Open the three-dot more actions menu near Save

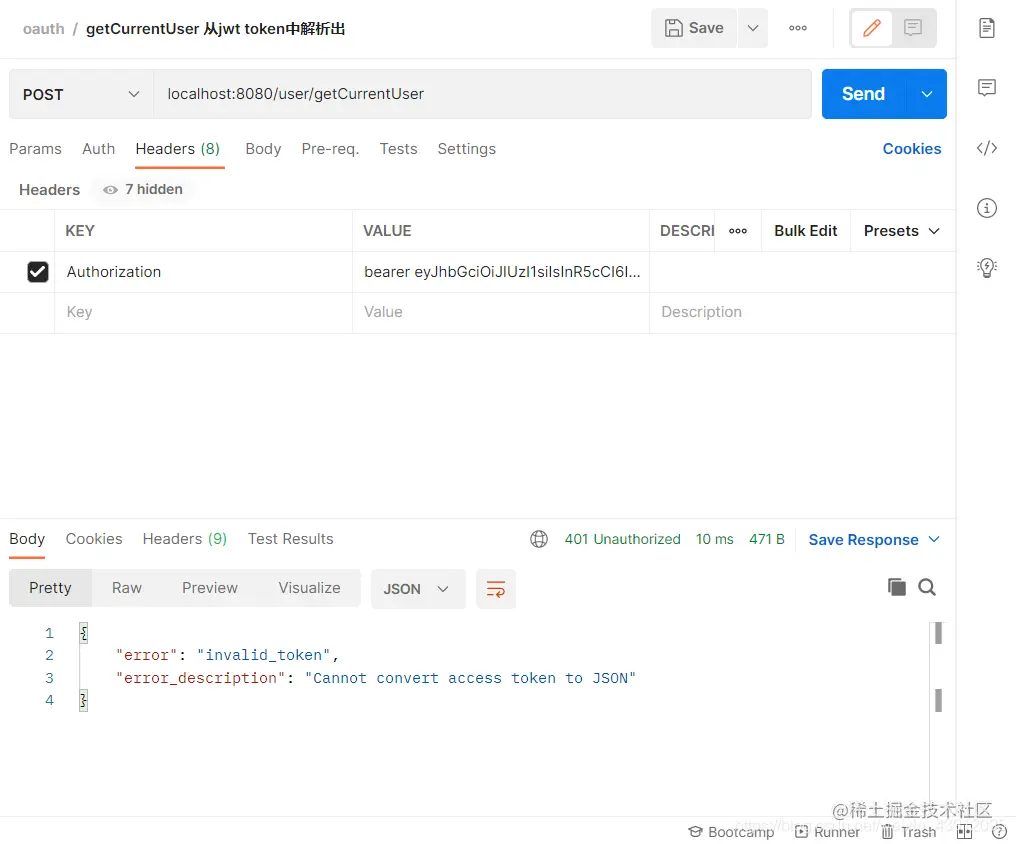pos(798,28)
